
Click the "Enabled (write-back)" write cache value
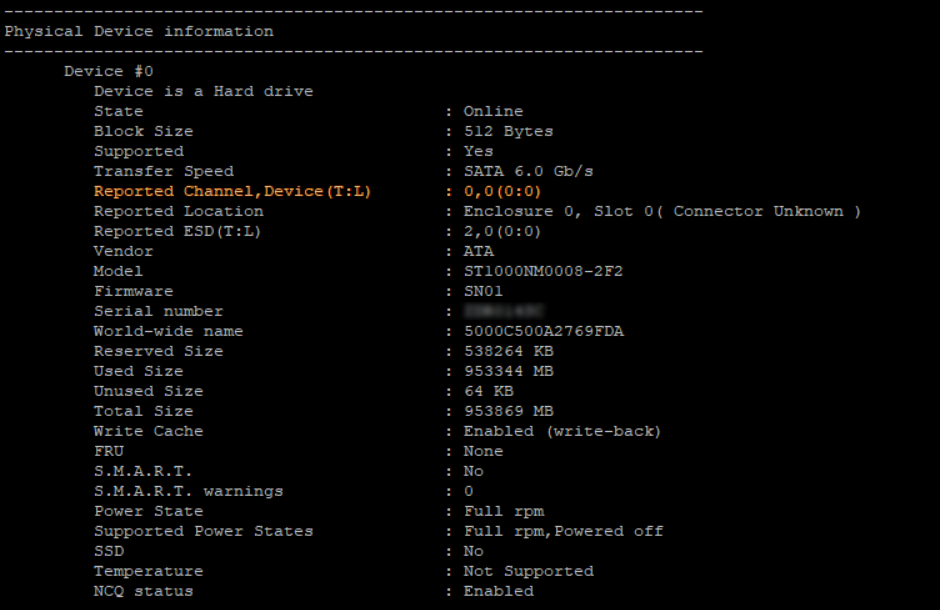point(562,431)
